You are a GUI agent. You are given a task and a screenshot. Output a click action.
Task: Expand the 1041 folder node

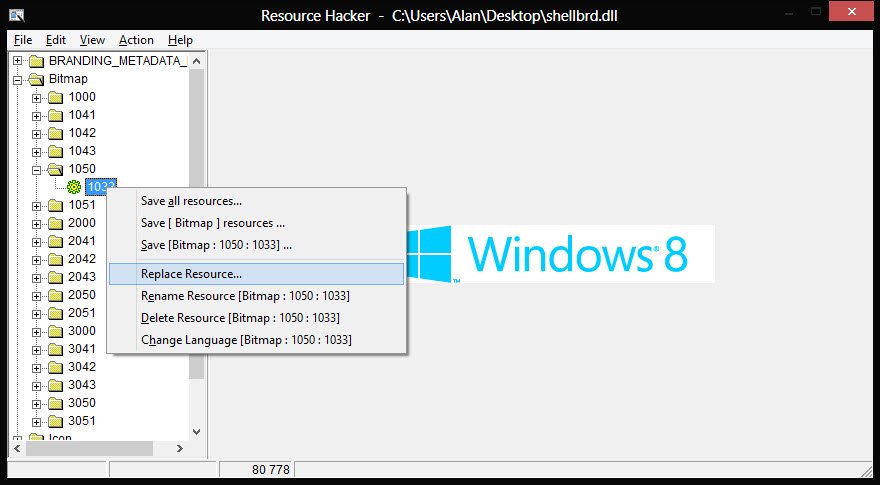(x=36, y=116)
